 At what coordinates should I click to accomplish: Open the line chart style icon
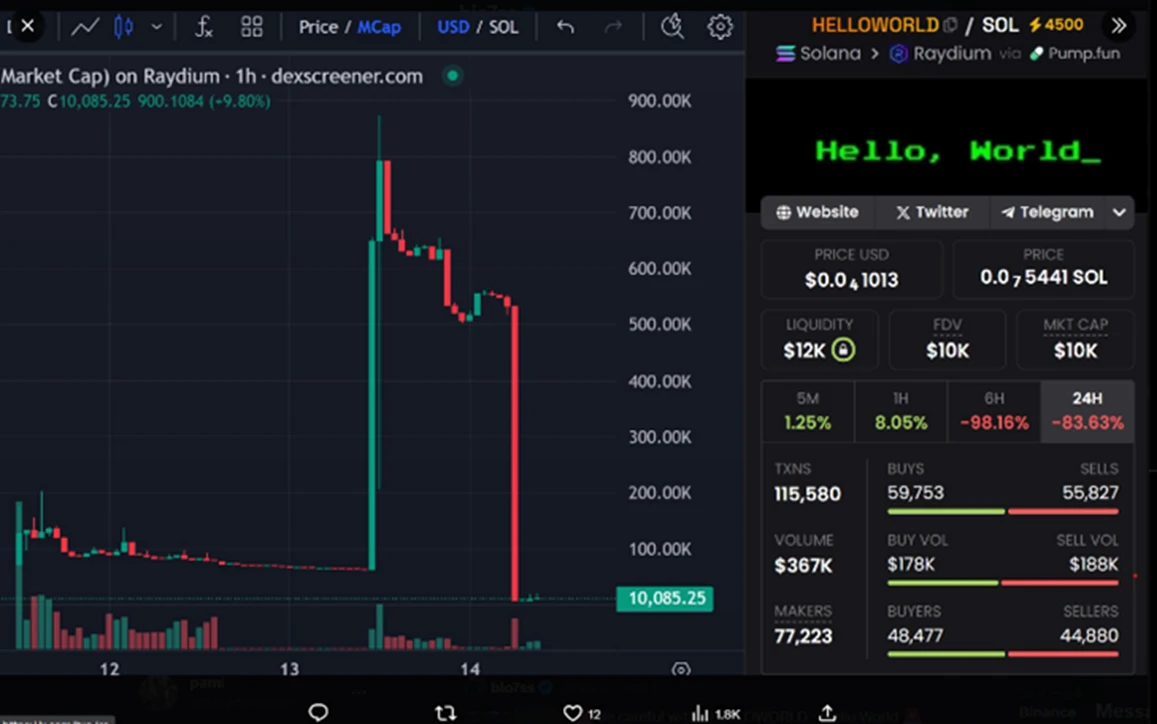click(85, 27)
